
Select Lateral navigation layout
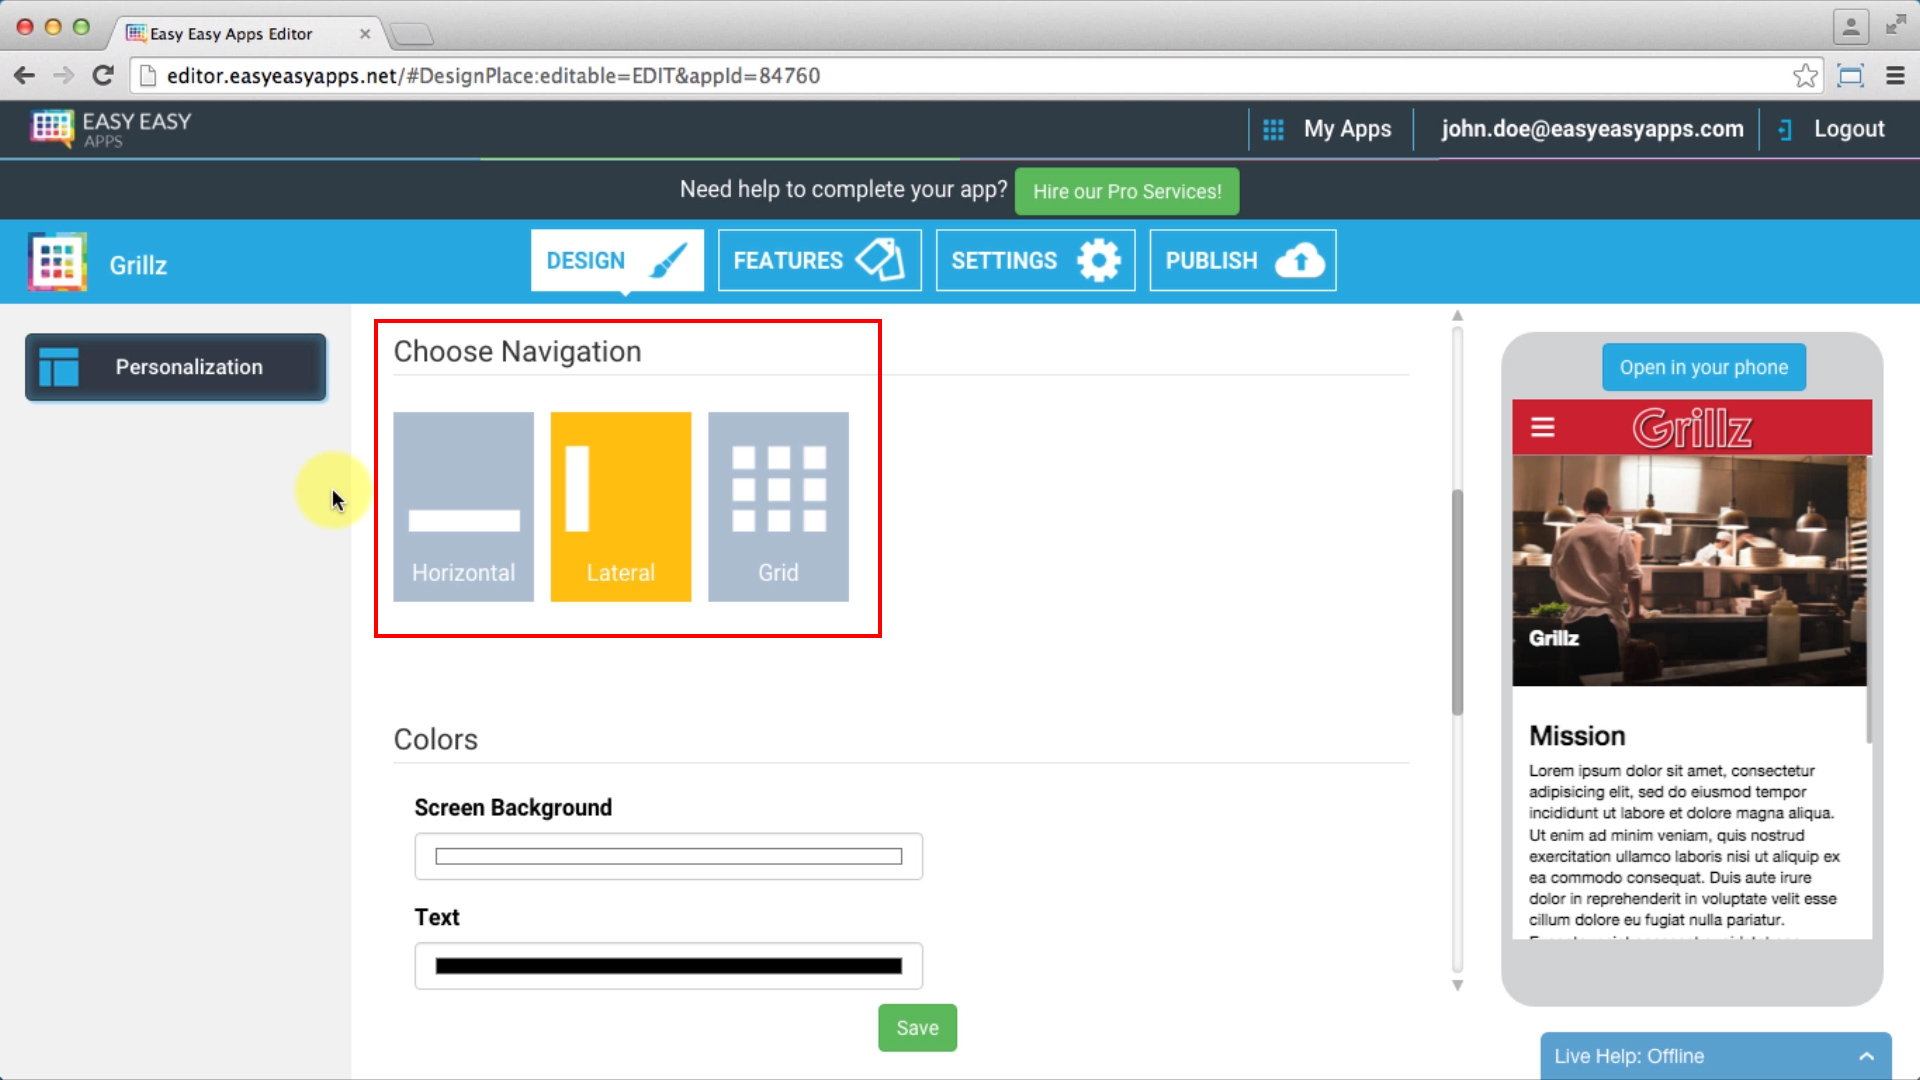tap(620, 506)
